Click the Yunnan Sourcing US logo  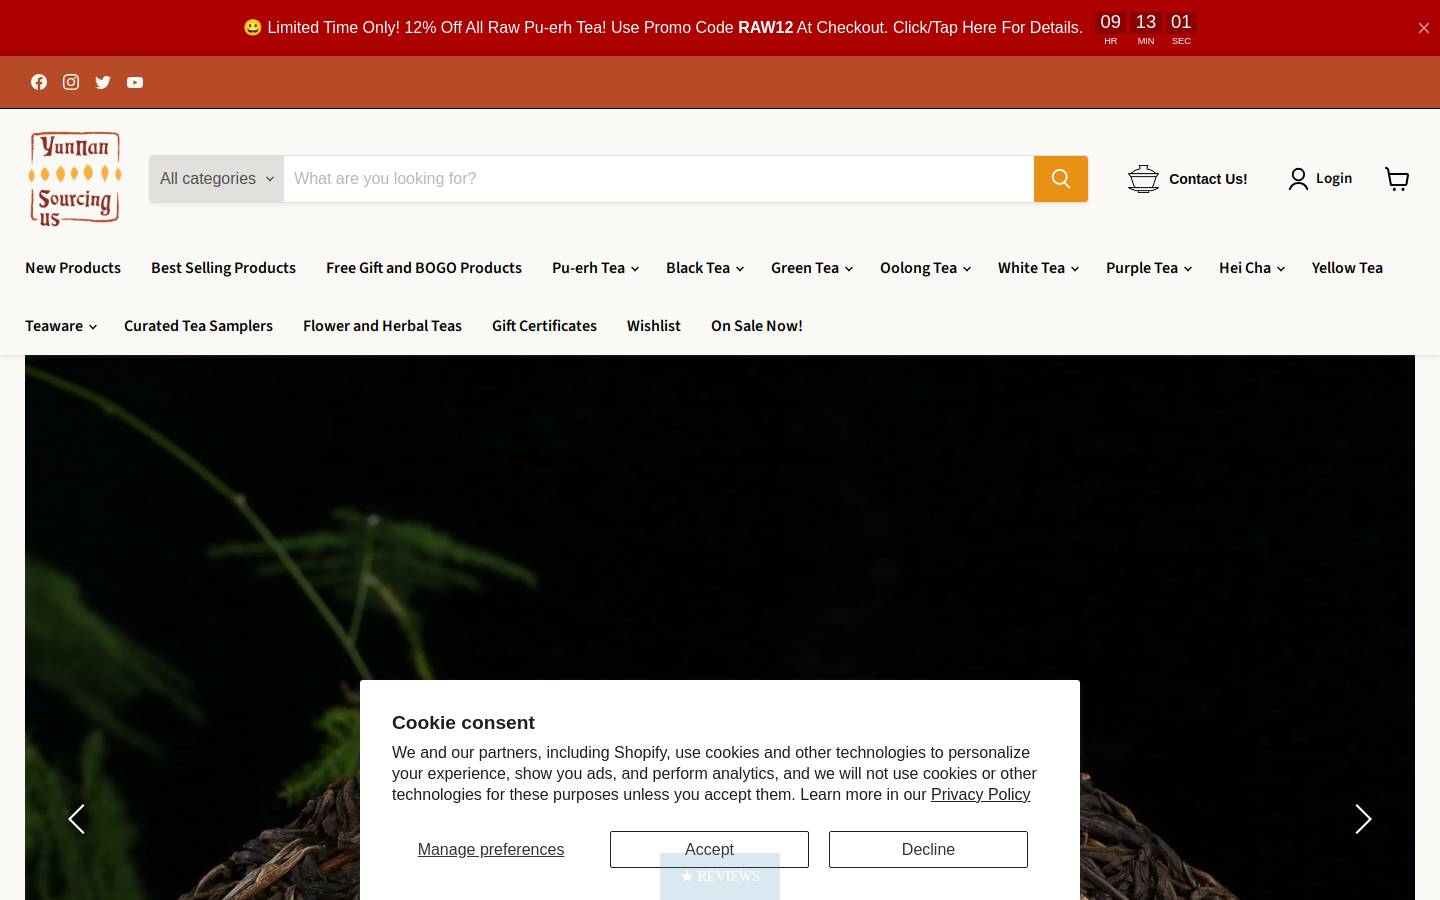[x=75, y=178]
